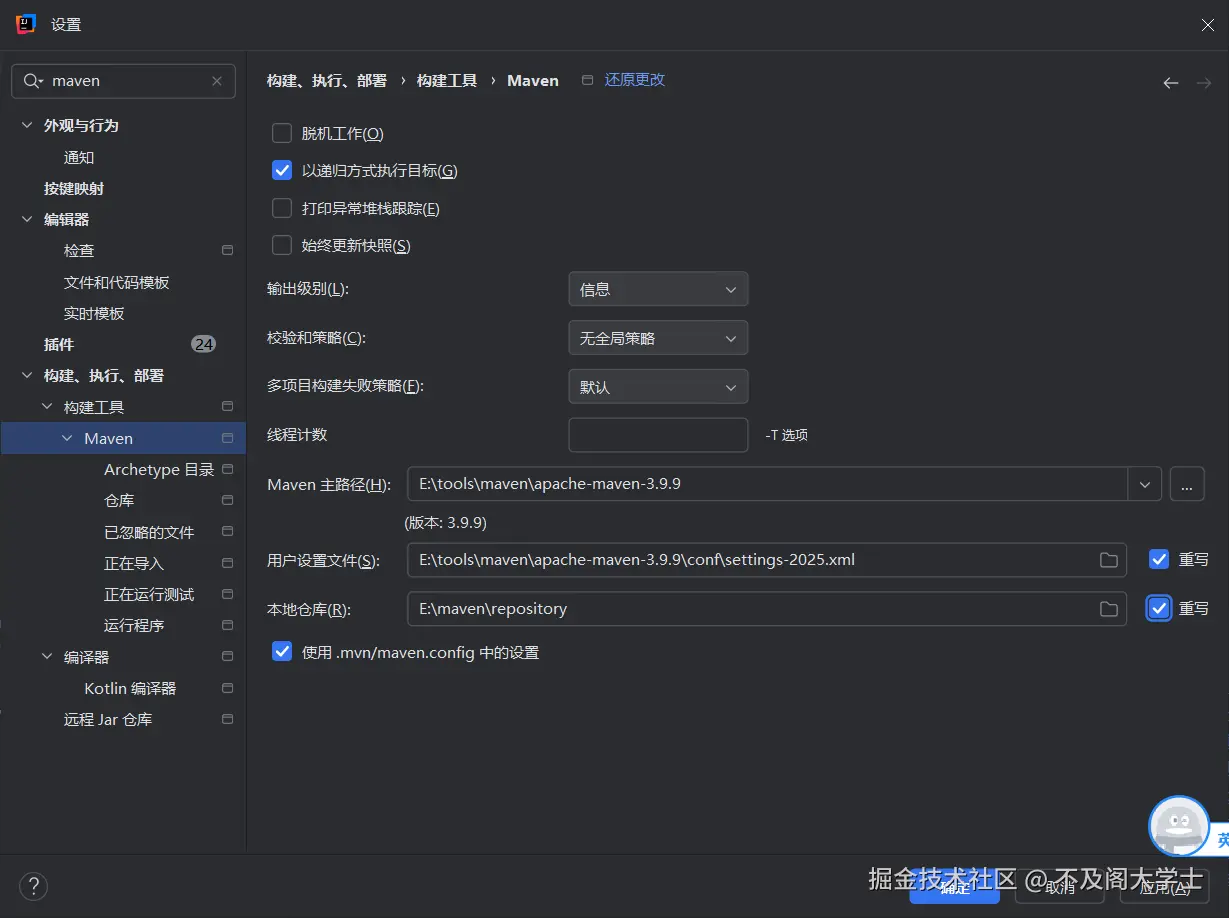The image size is (1229, 918).
Task: Click breadcrumb 构建、执行、部署
Action: tap(327, 81)
